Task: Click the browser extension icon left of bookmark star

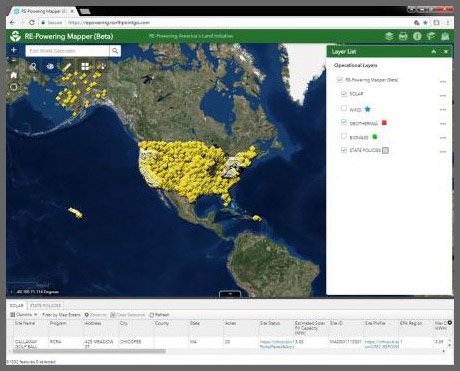Action: (x=417, y=23)
